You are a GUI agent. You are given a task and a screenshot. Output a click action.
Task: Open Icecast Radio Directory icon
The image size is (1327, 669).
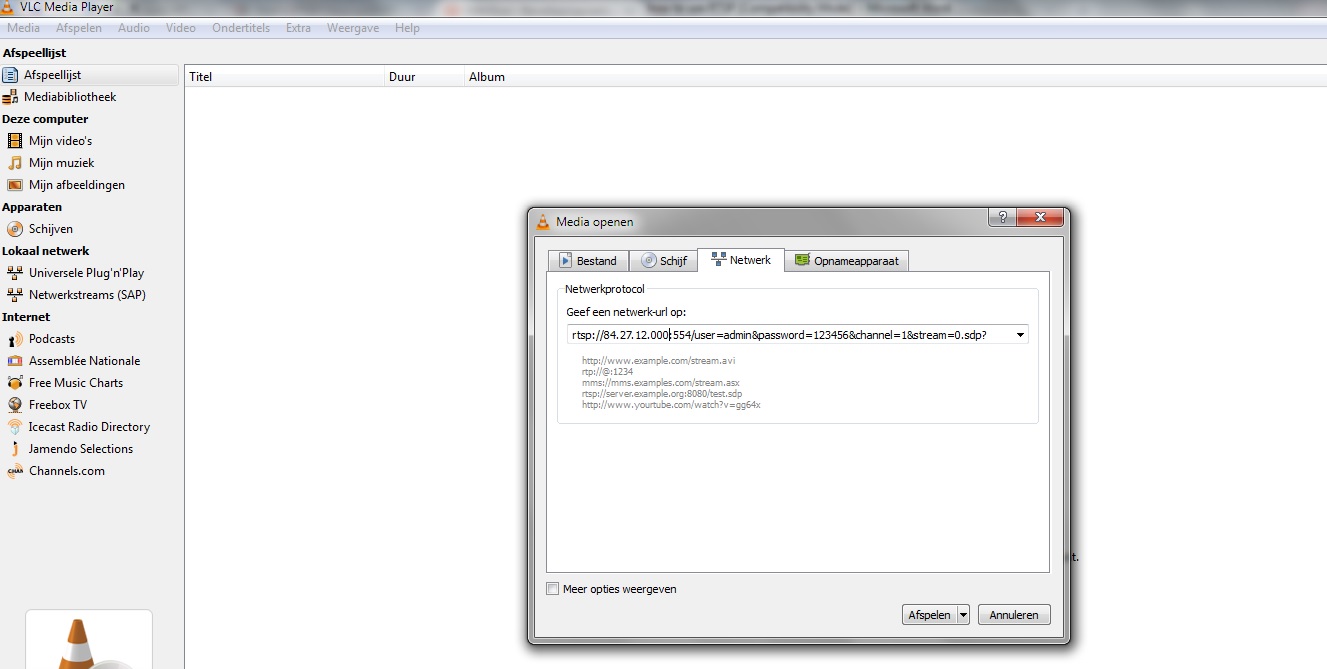click(15, 427)
